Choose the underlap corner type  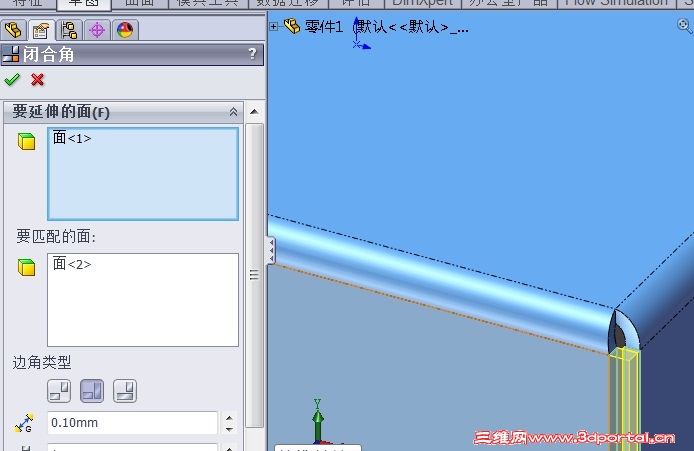click(x=125, y=391)
